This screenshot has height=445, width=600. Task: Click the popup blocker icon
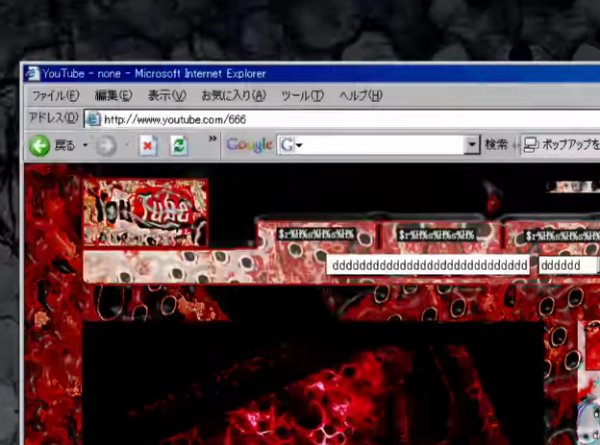531,145
